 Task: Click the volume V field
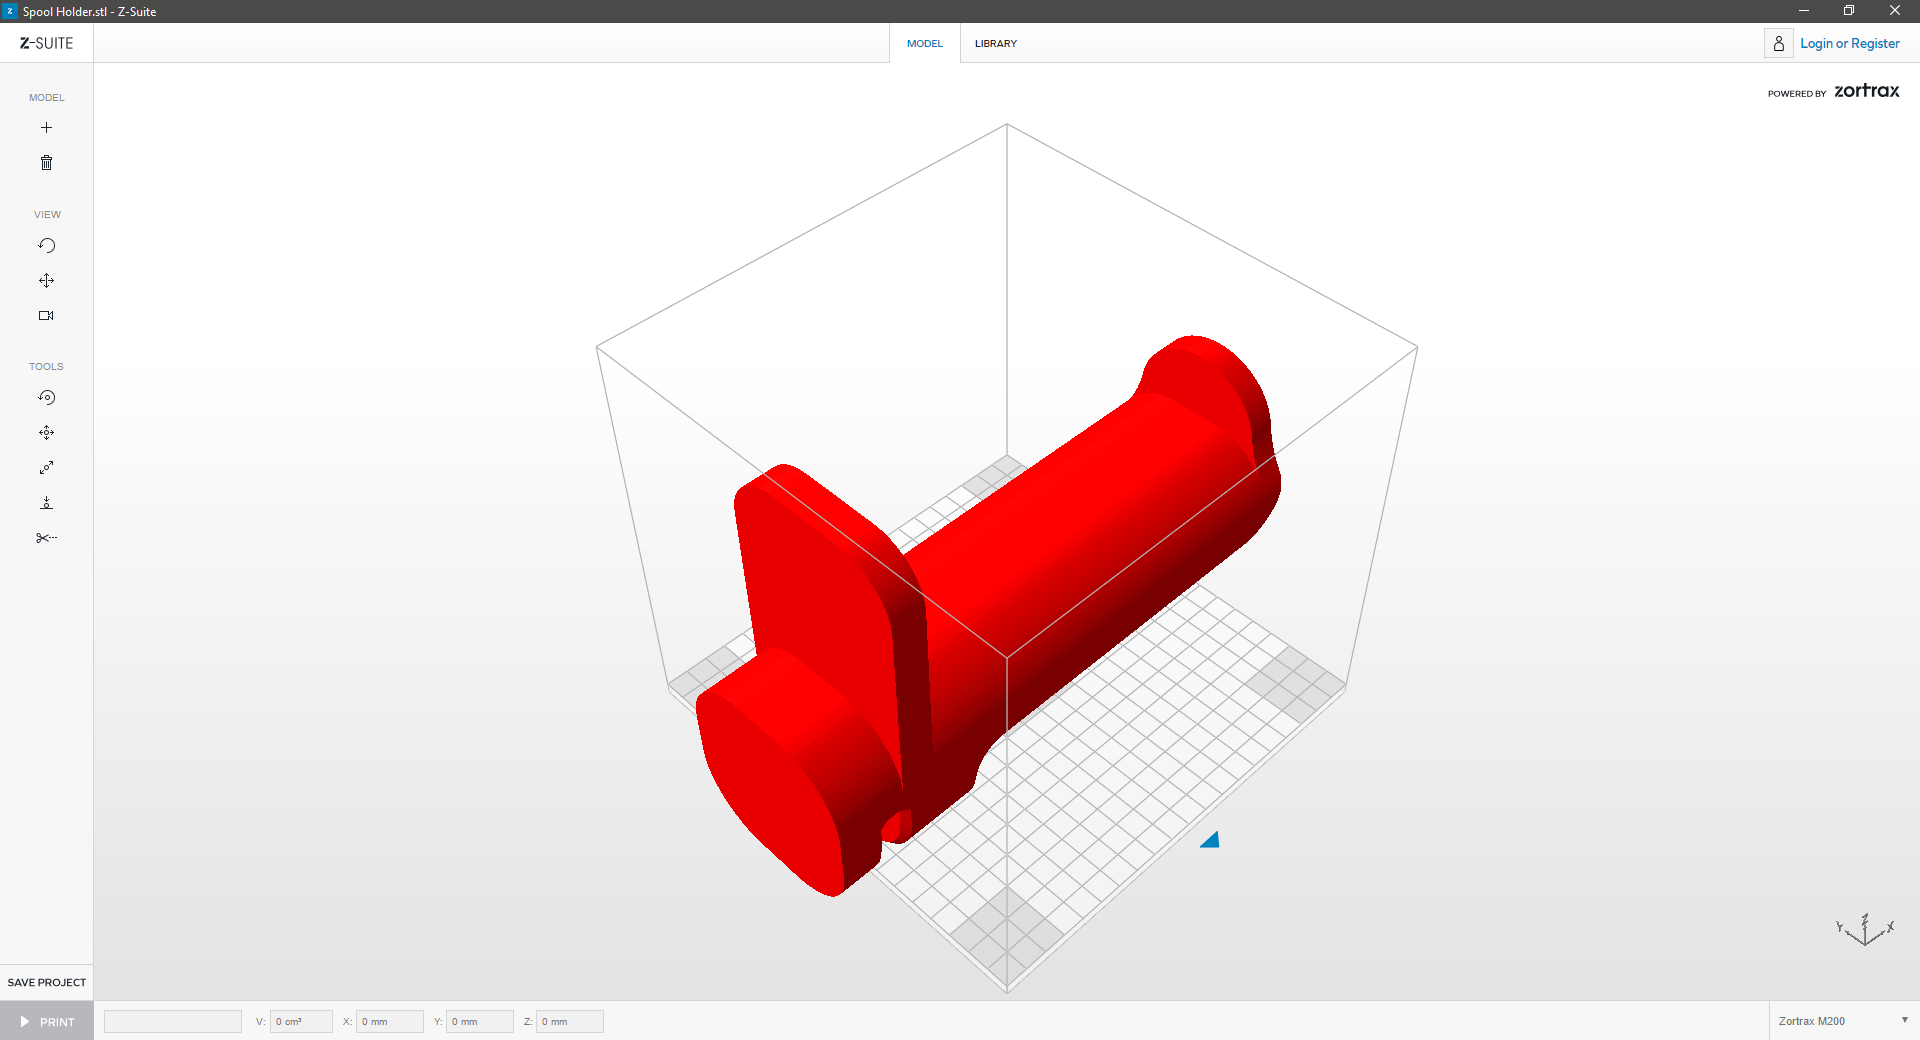(x=300, y=1021)
